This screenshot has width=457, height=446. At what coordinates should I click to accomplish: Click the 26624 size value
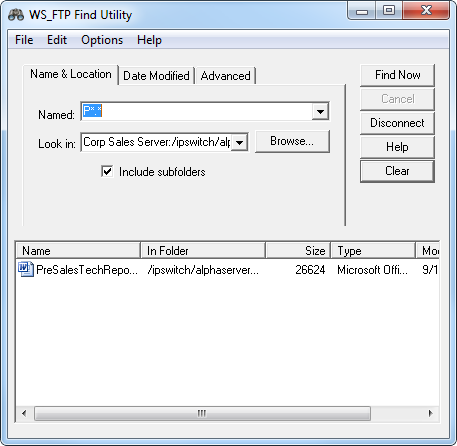click(310, 270)
